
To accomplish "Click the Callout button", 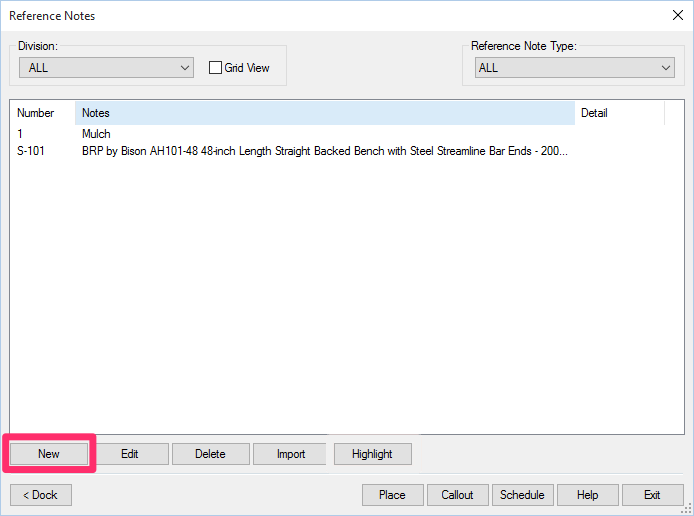I will pyautogui.click(x=458, y=495).
